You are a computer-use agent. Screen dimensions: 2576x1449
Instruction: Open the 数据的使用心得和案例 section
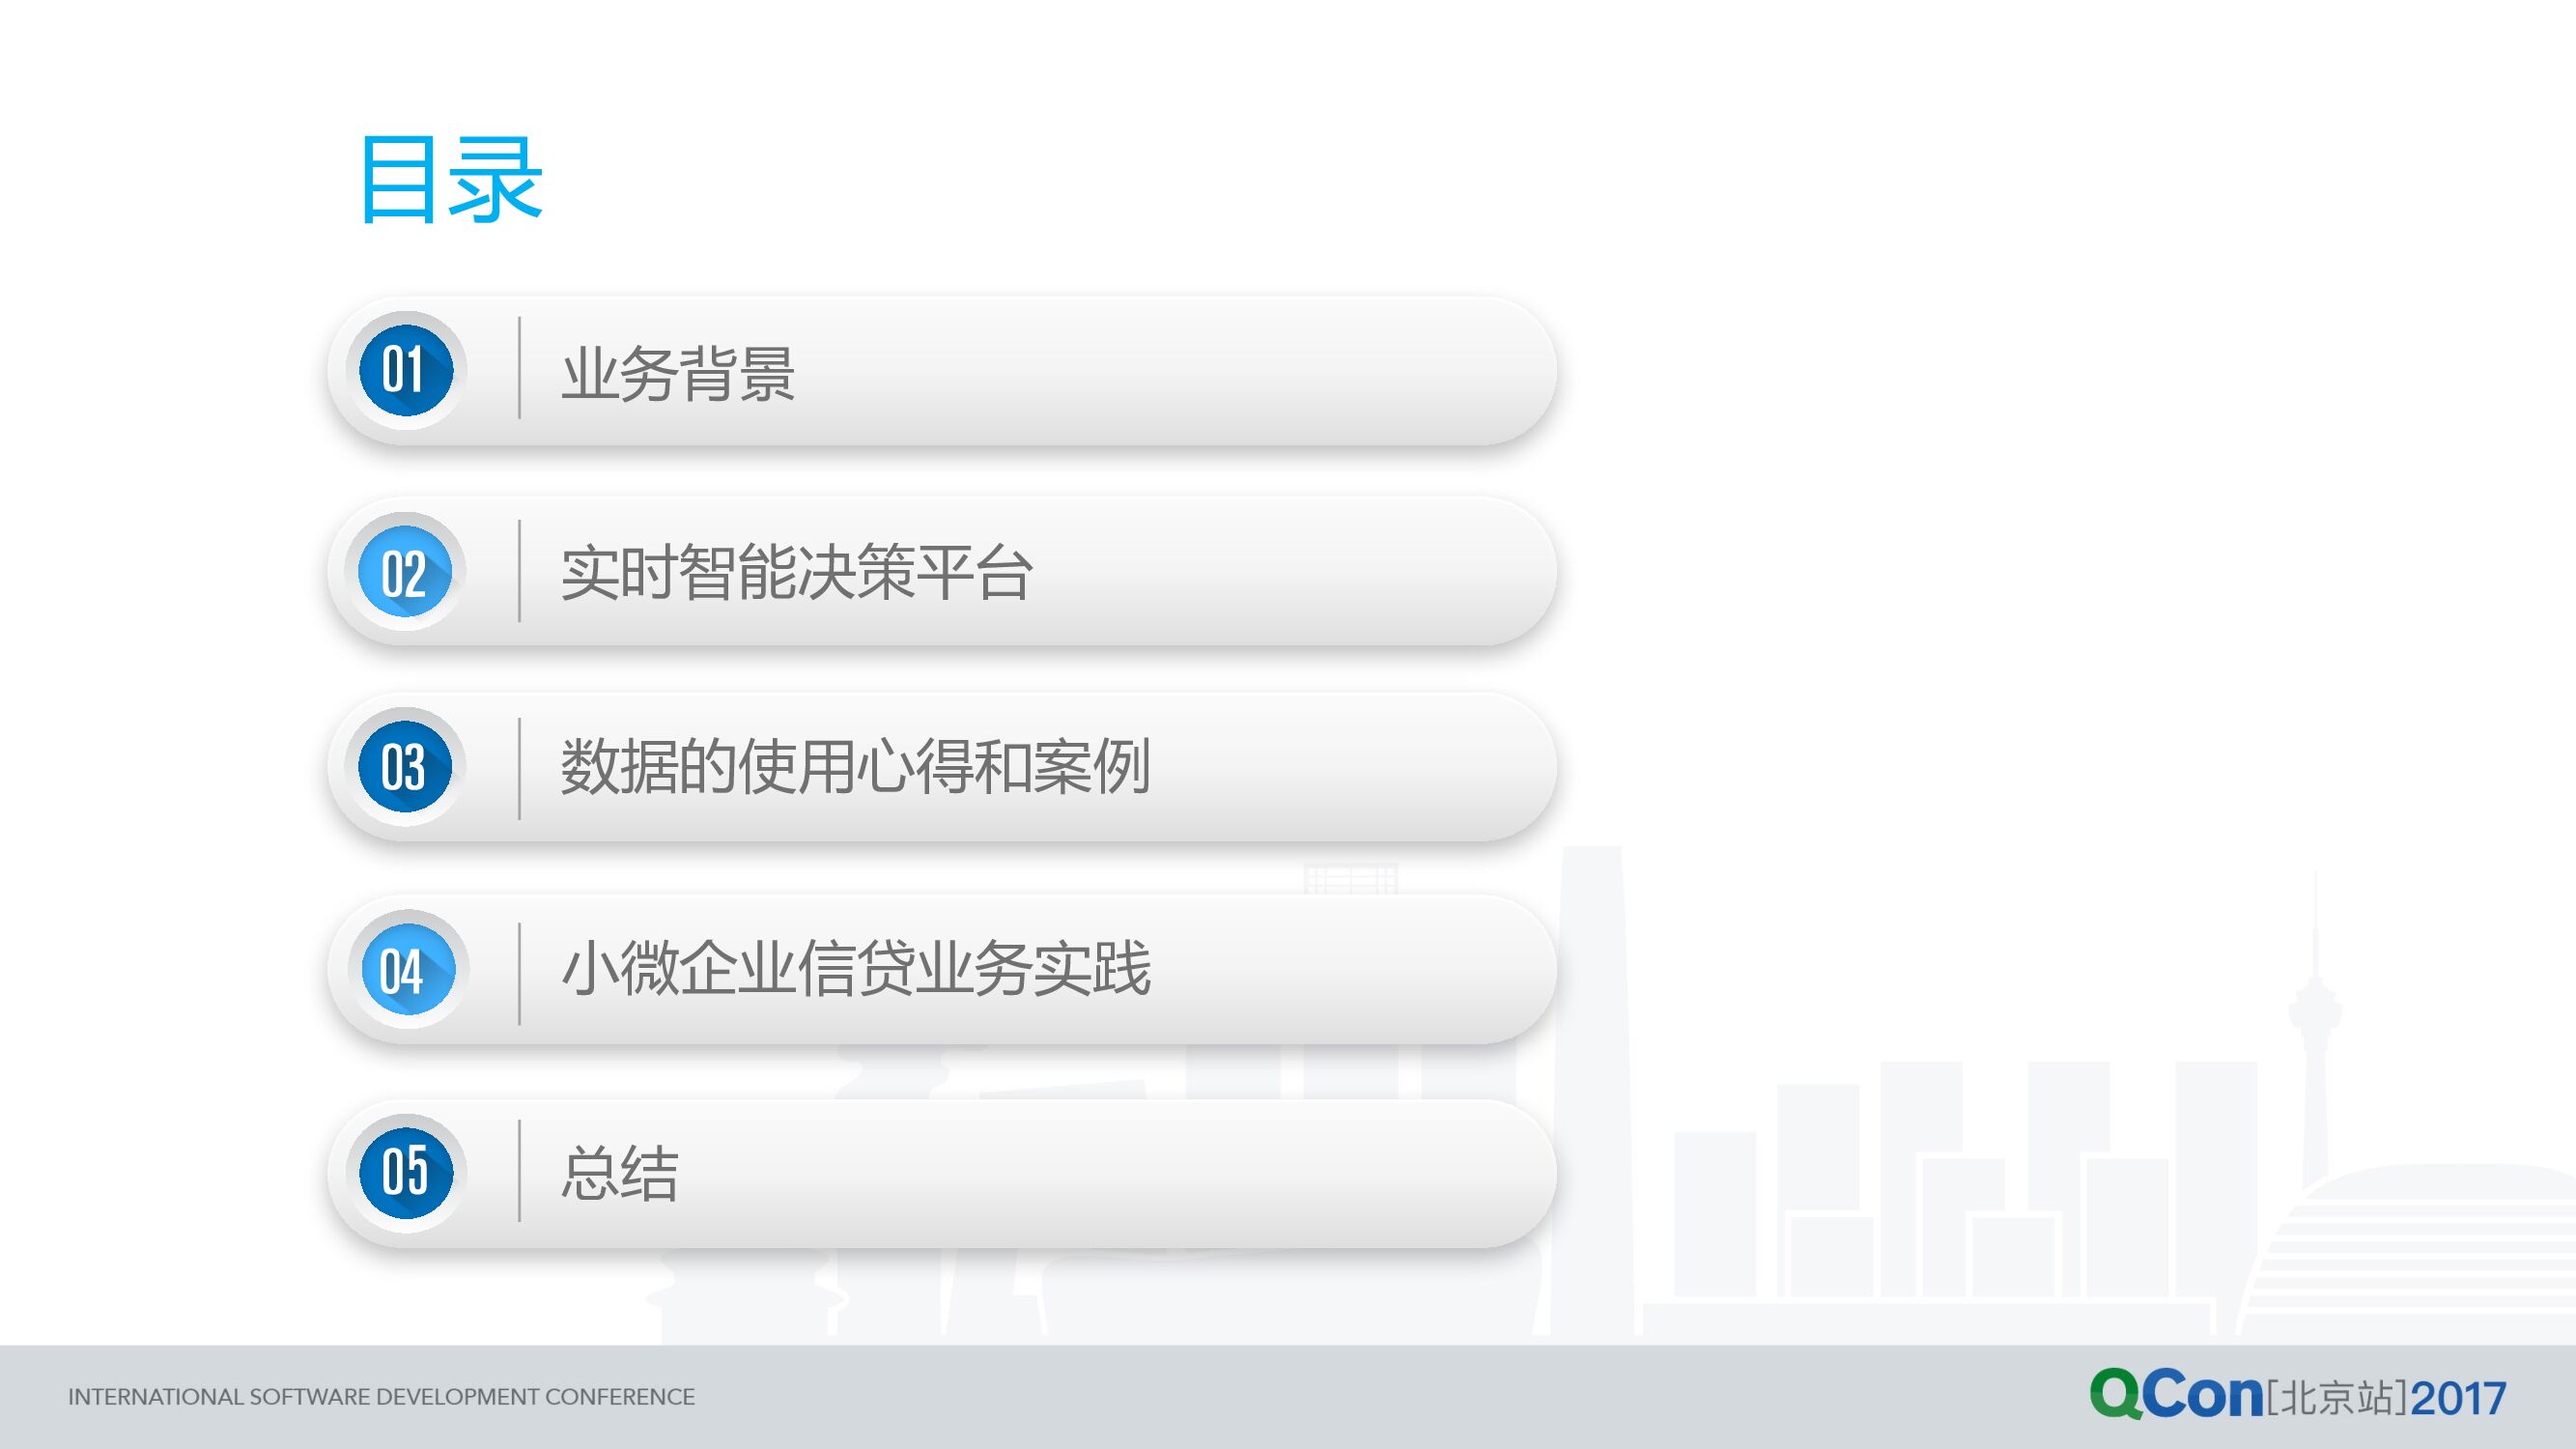click(x=855, y=768)
